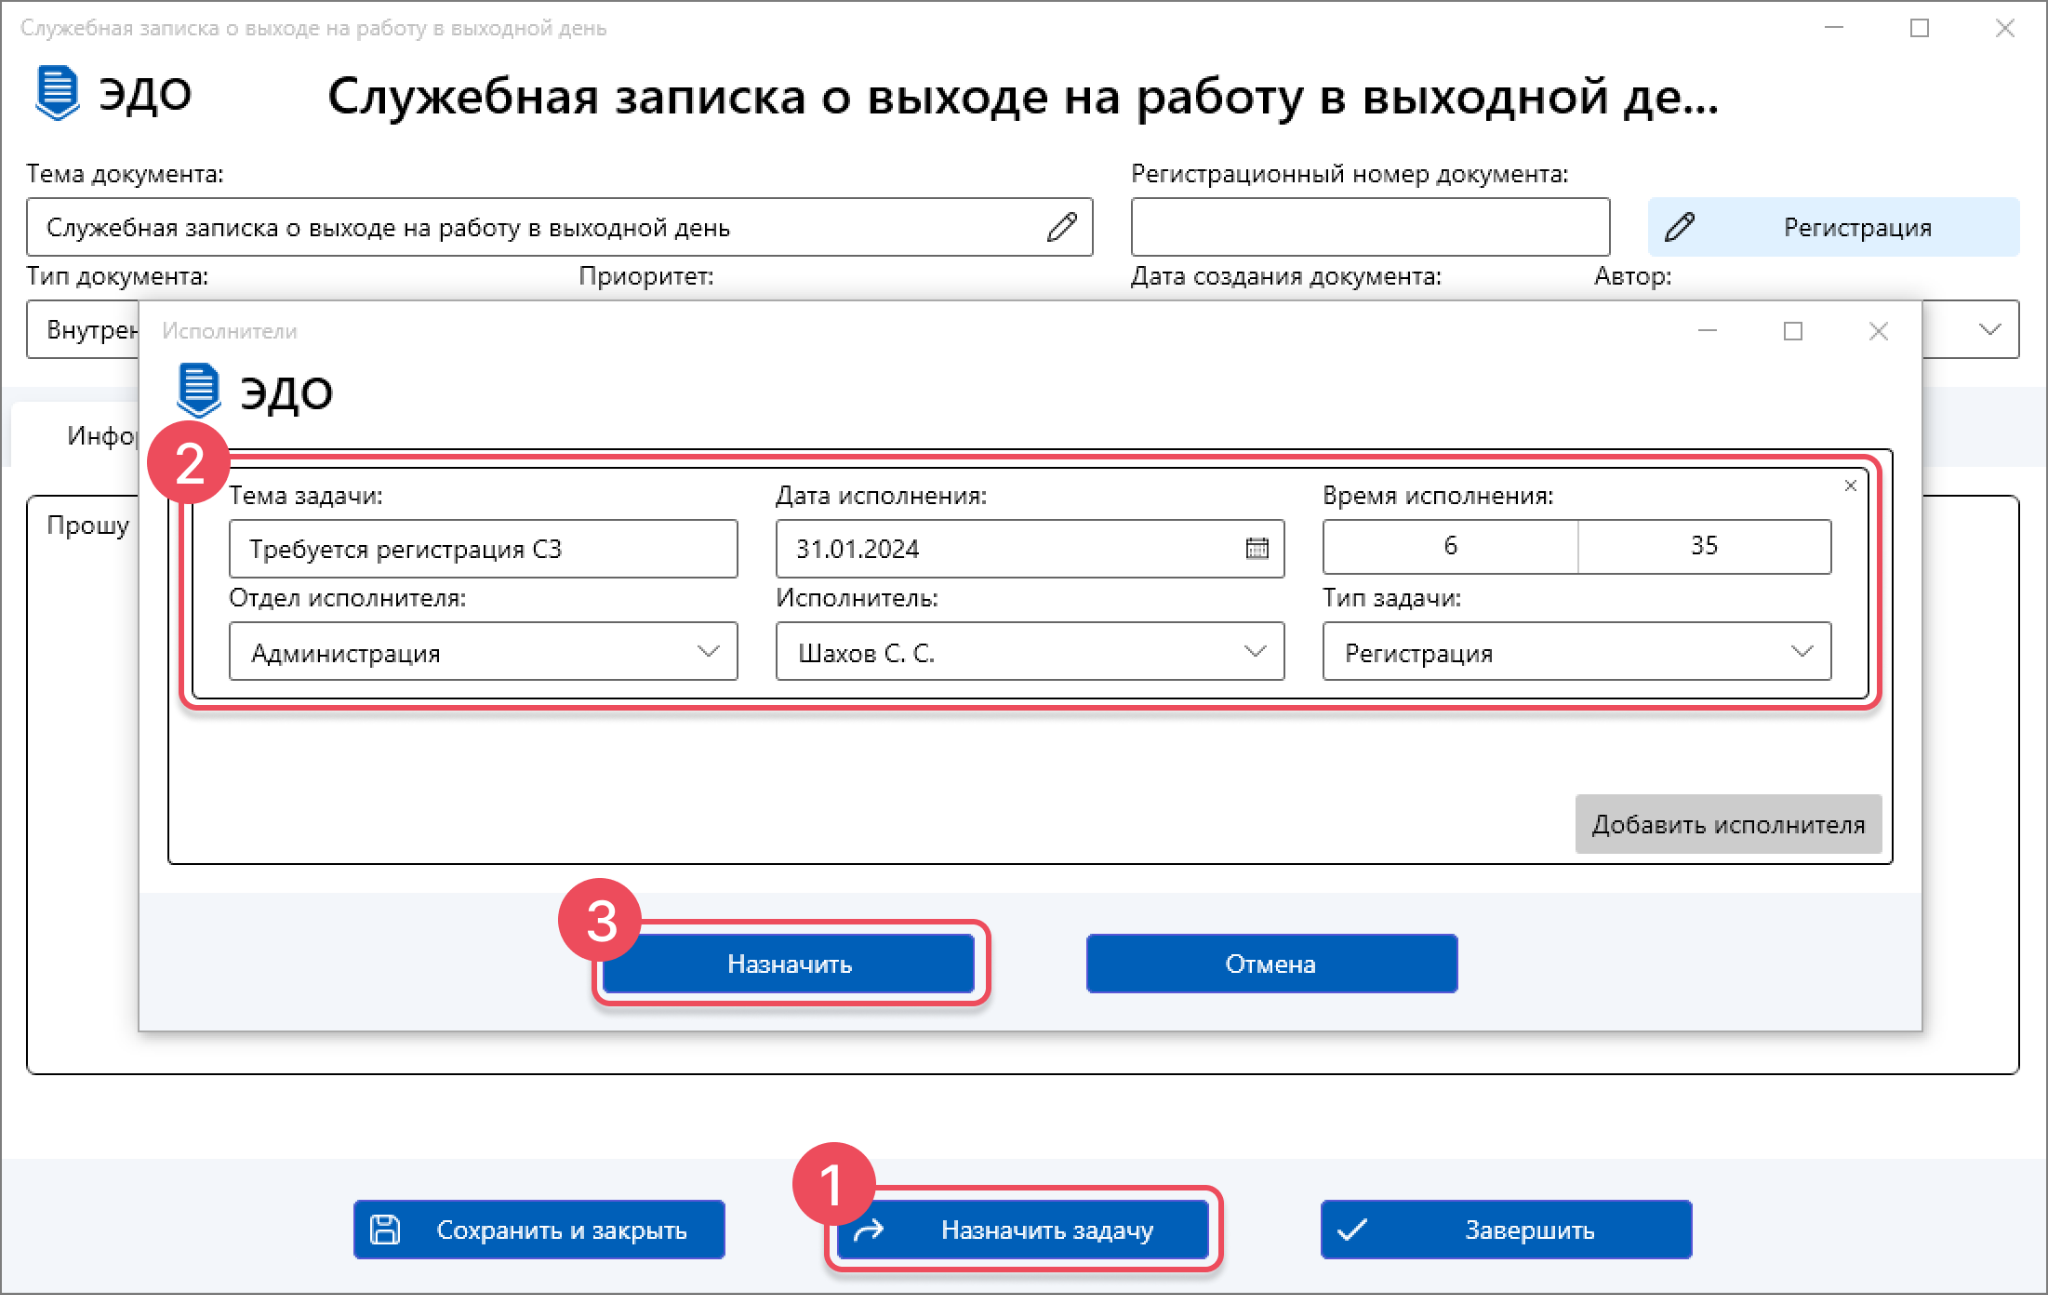Click the ЭДО logo in Исполнители dialog
Screen dimensions: 2048x1295
point(254,391)
